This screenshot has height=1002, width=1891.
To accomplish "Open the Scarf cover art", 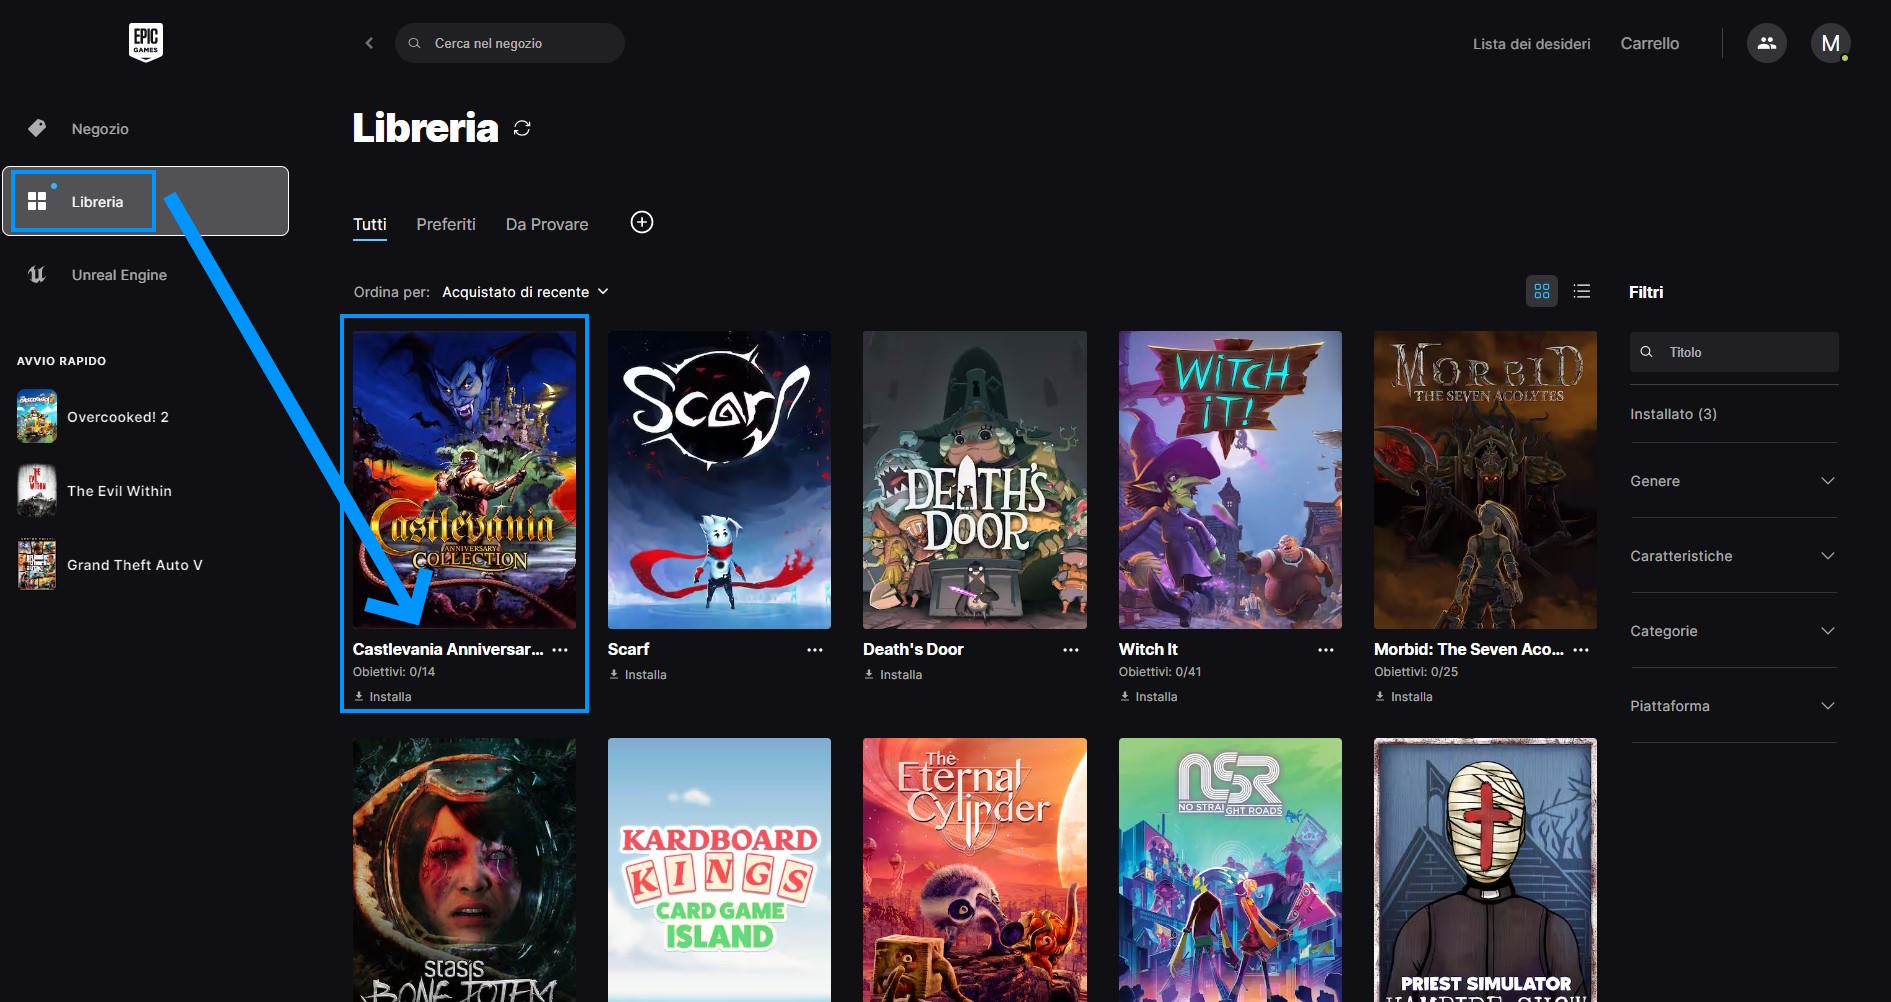I will pos(719,480).
